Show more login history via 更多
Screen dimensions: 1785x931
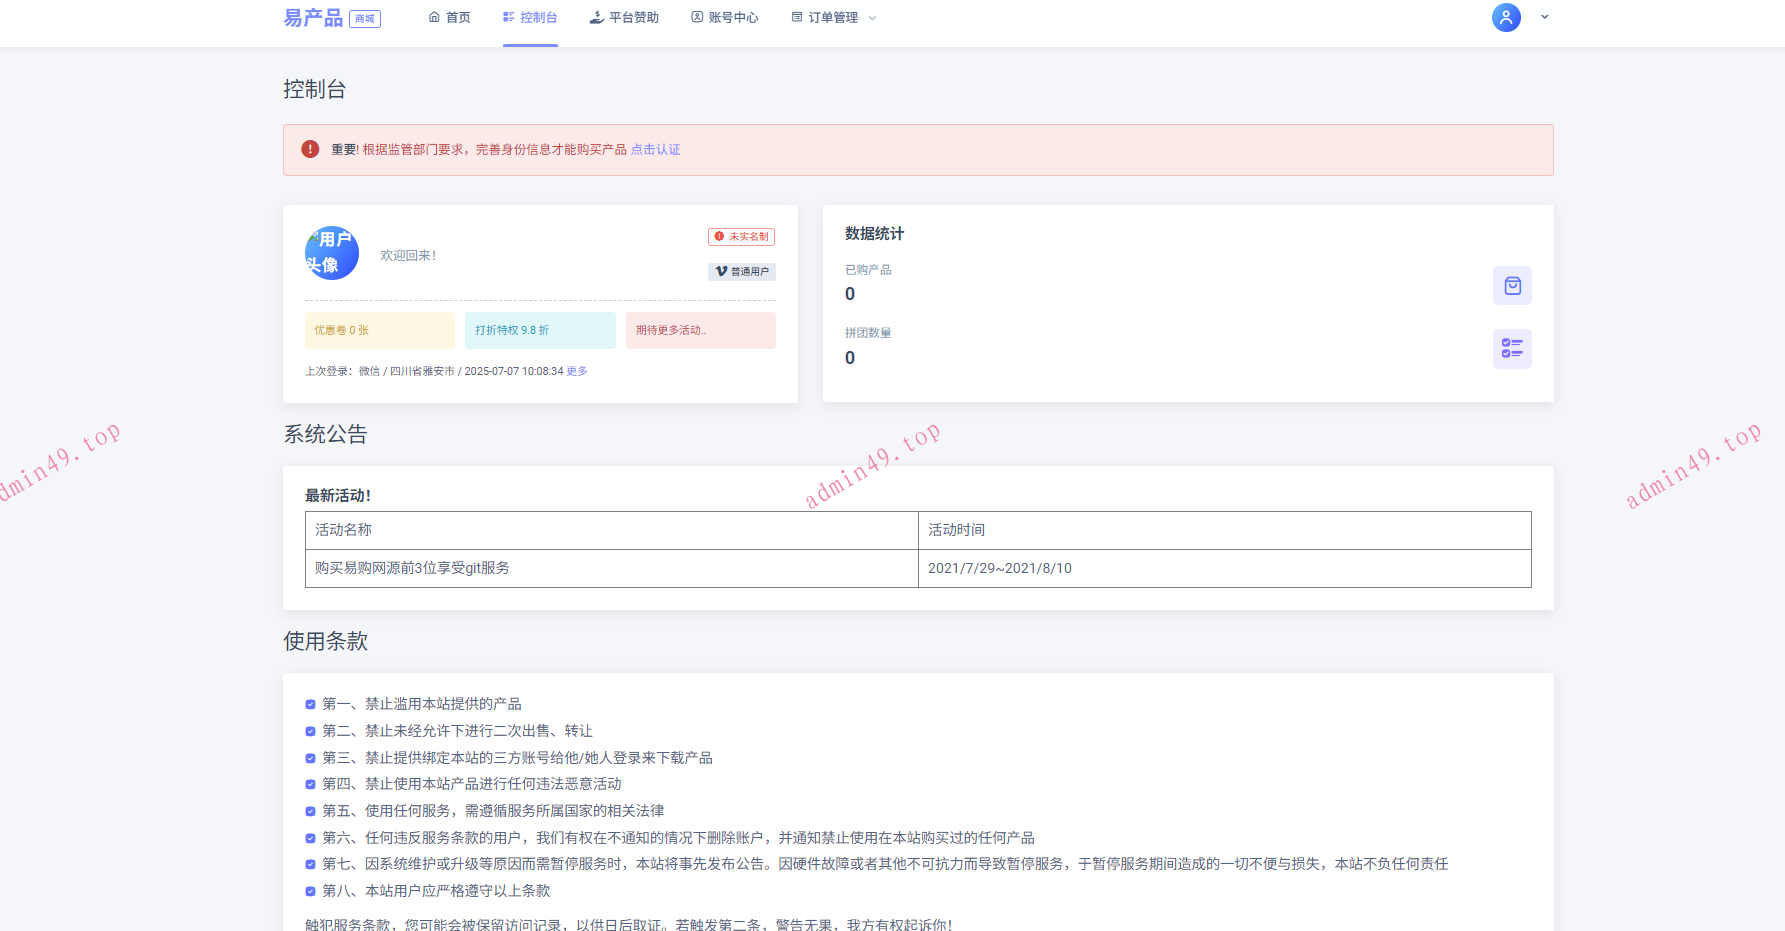577,371
